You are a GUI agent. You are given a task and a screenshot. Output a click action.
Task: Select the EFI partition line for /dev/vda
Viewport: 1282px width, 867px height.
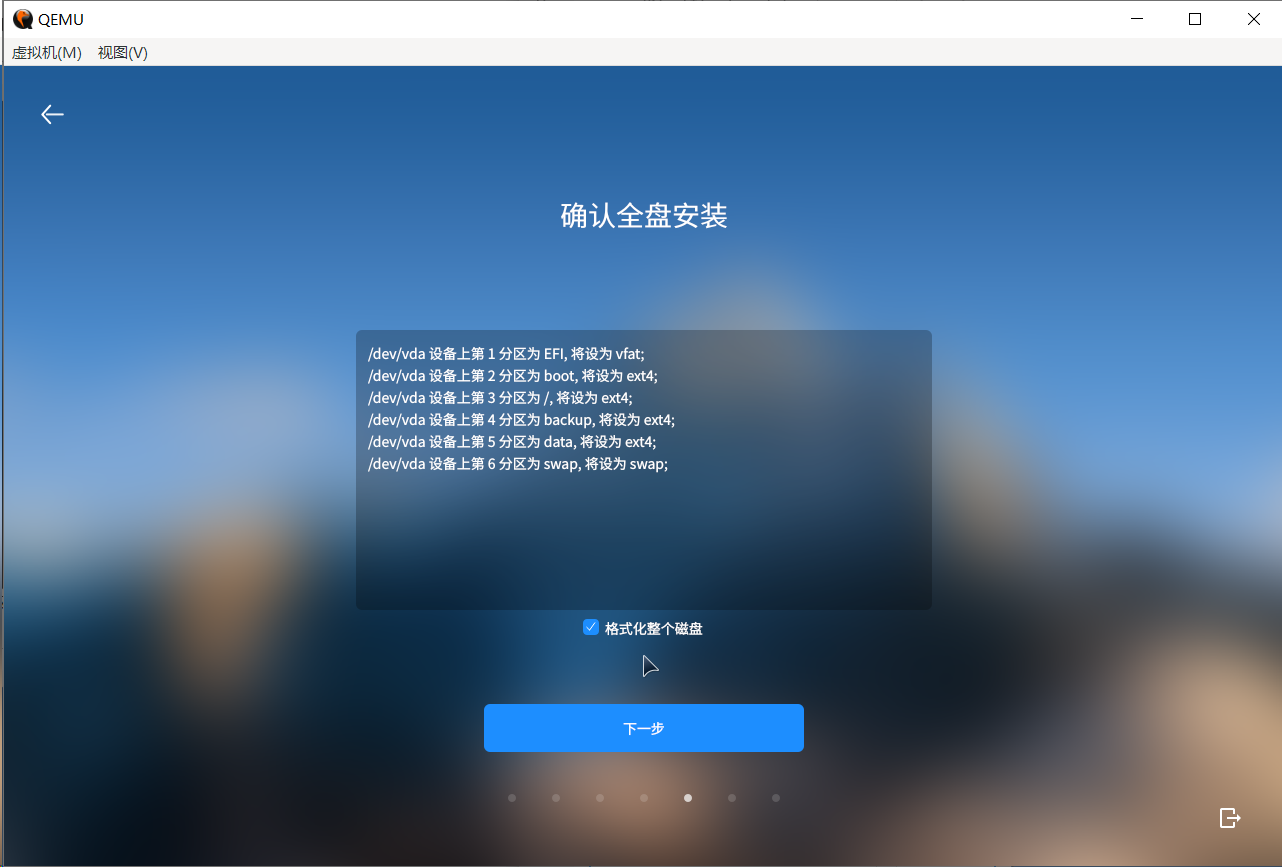(x=505, y=354)
